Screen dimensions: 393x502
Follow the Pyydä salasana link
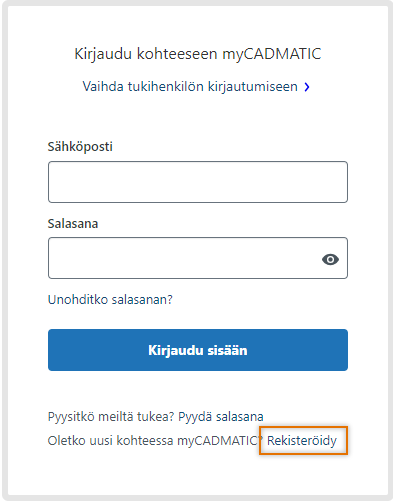point(221,417)
